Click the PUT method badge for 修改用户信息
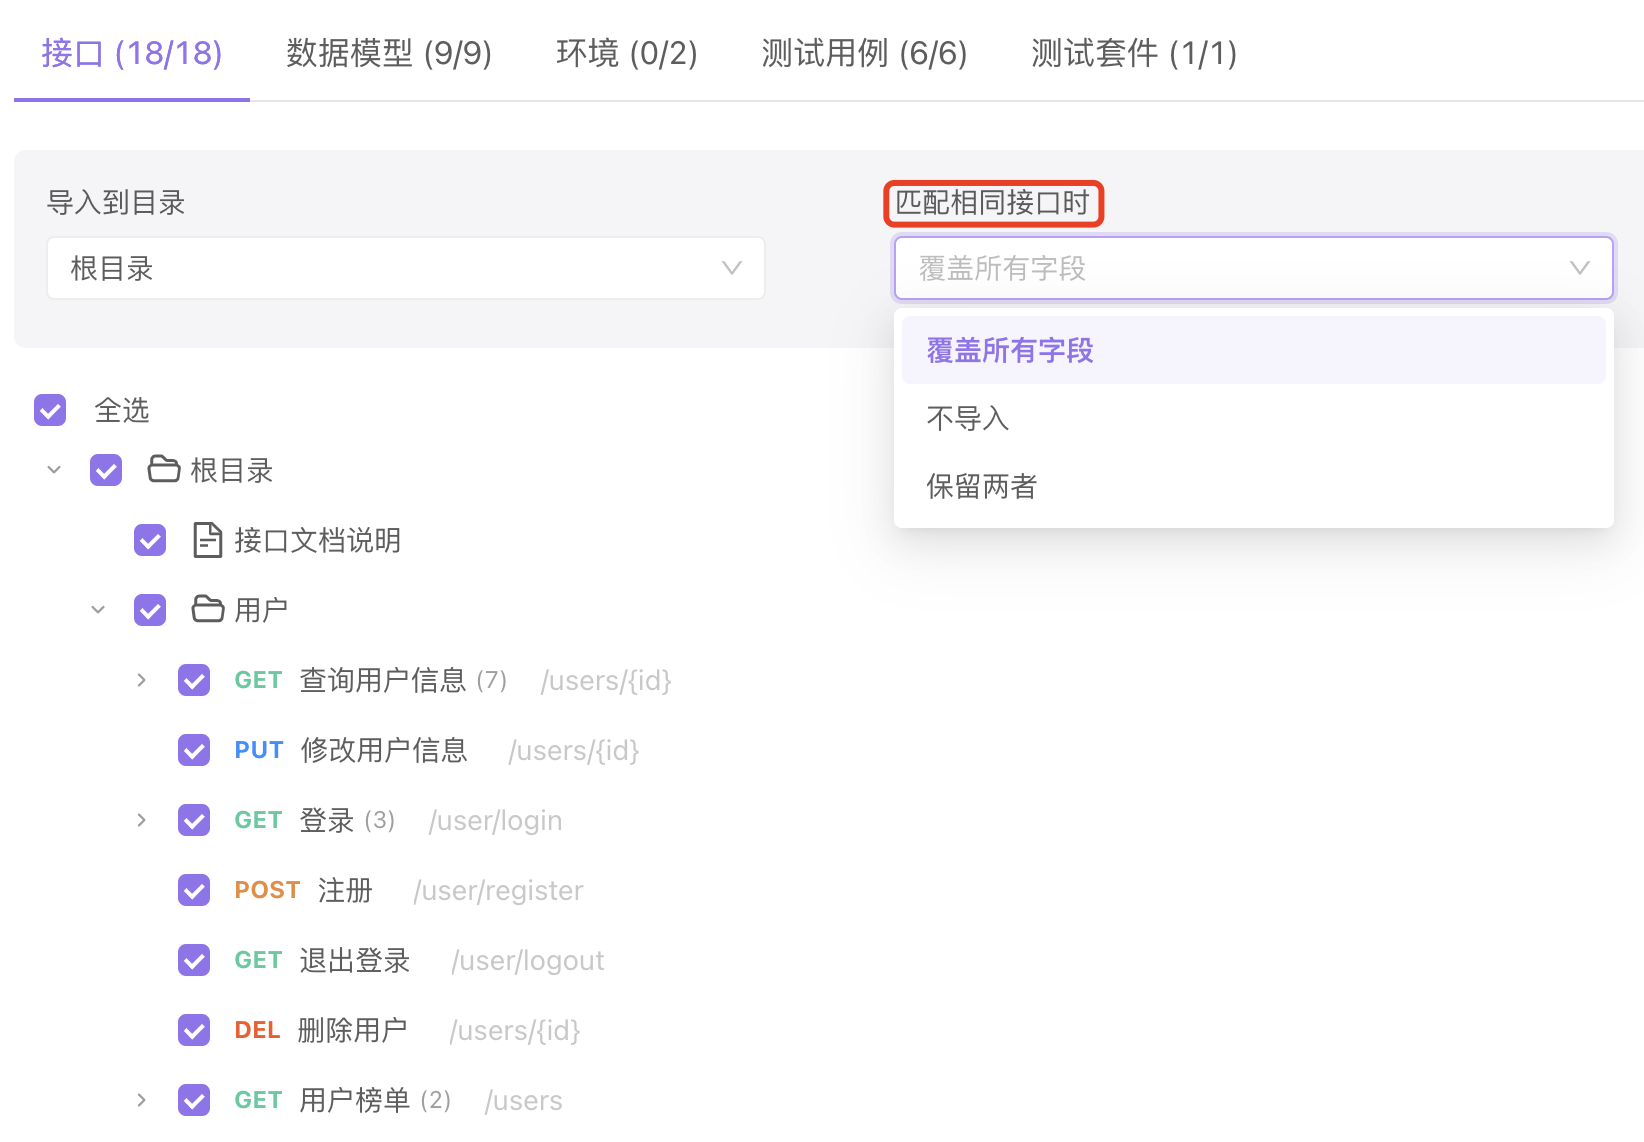This screenshot has height=1142, width=1644. [259, 750]
